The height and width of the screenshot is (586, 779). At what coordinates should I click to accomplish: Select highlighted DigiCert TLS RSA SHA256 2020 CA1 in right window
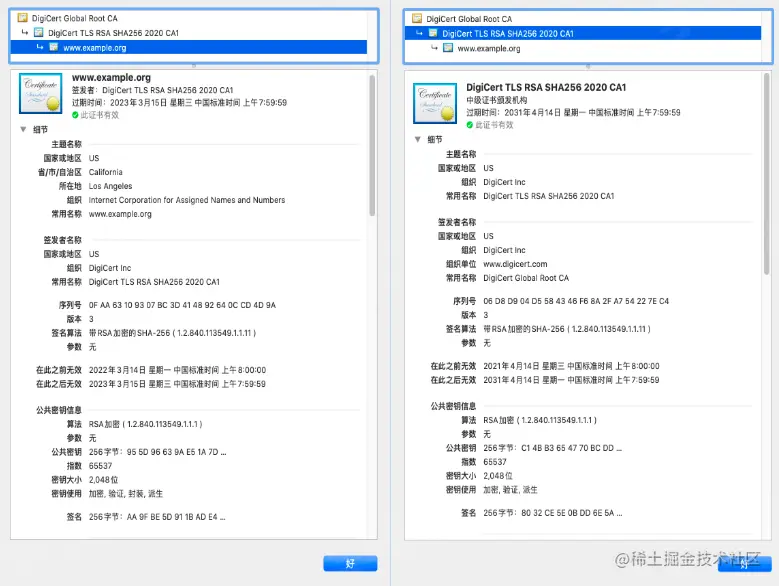pyautogui.click(x=583, y=33)
